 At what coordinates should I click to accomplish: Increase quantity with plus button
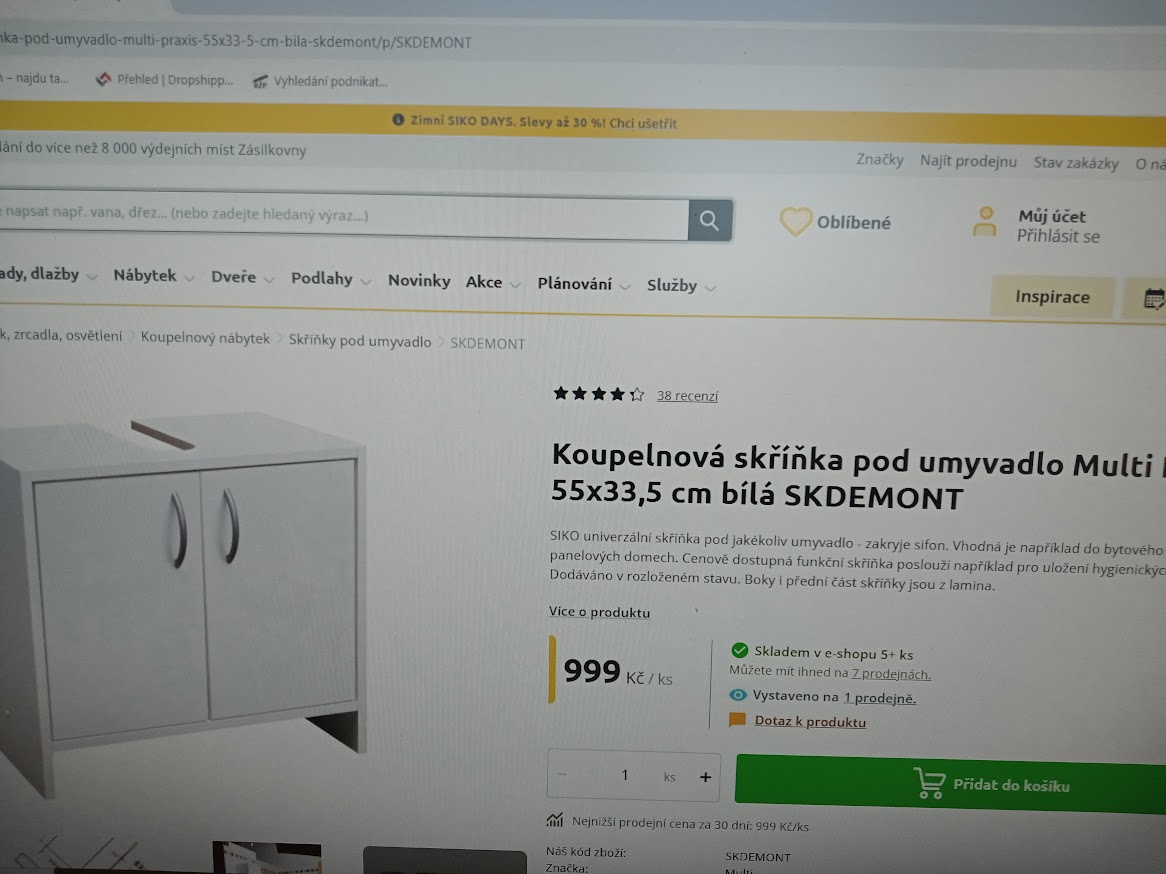[705, 777]
